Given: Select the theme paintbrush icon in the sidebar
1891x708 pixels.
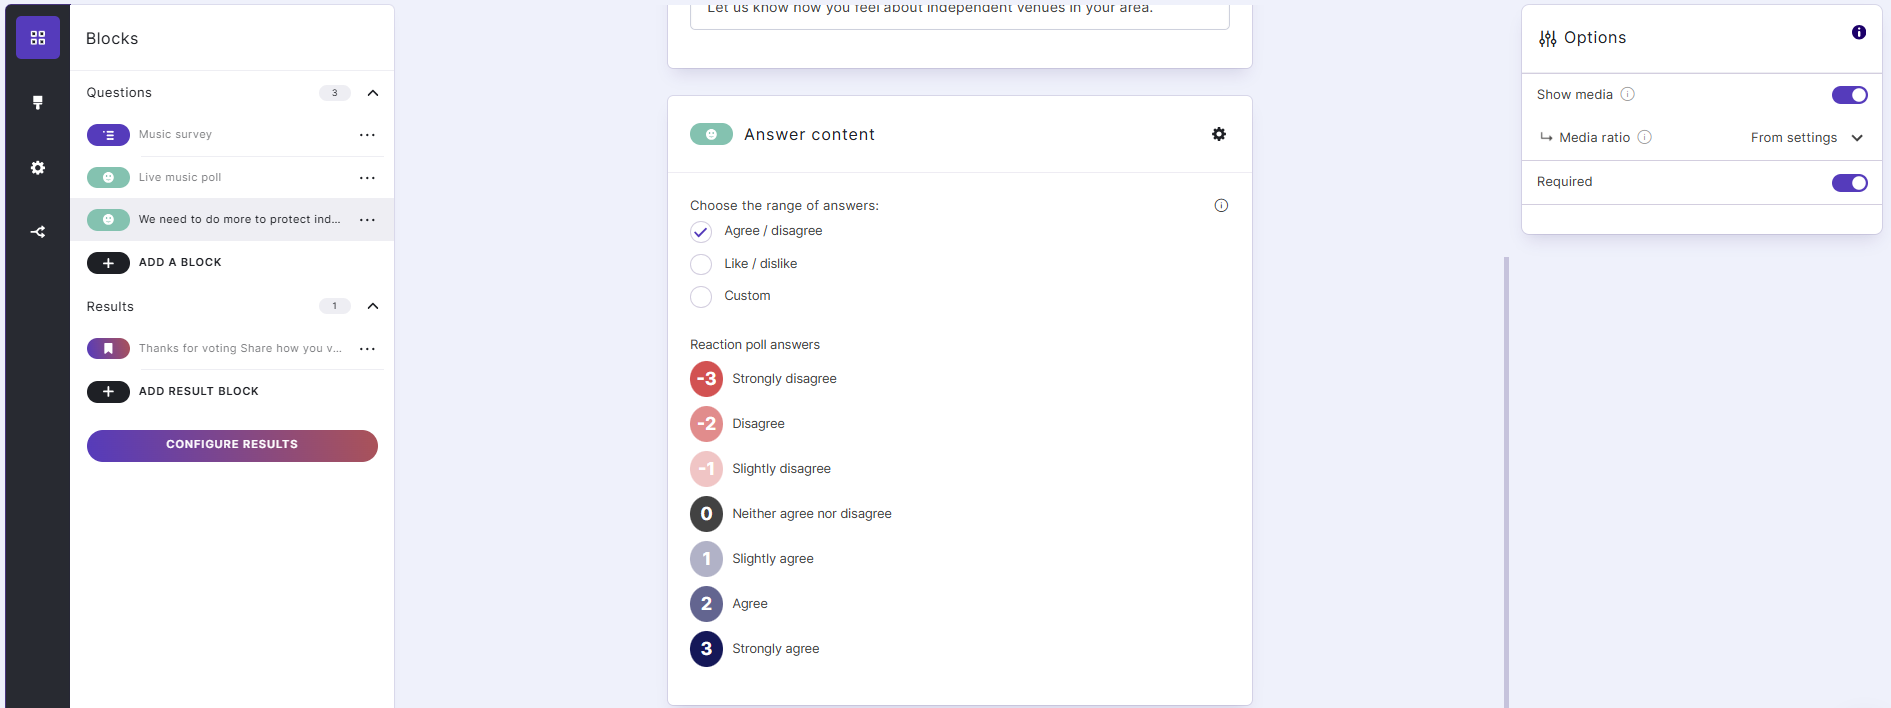Looking at the screenshot, I should coord(37,102).
